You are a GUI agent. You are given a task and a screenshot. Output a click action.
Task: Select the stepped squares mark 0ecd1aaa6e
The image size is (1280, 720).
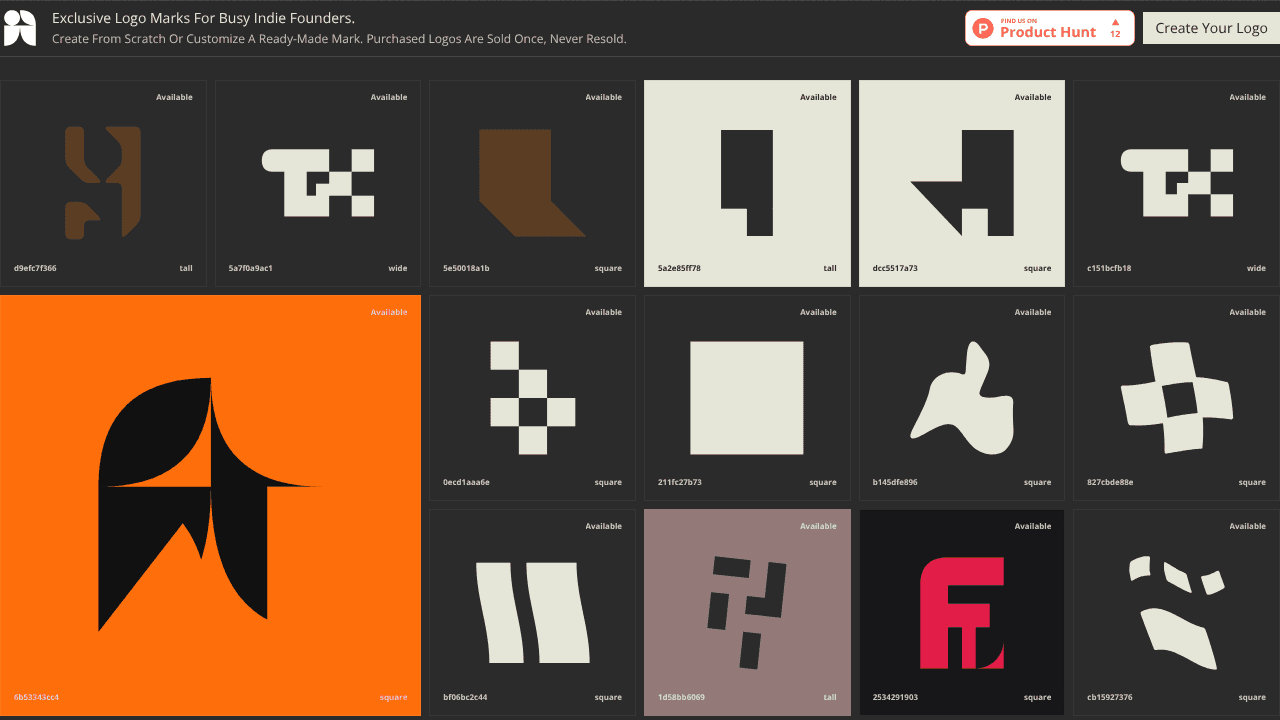click(x=532, y=398)
